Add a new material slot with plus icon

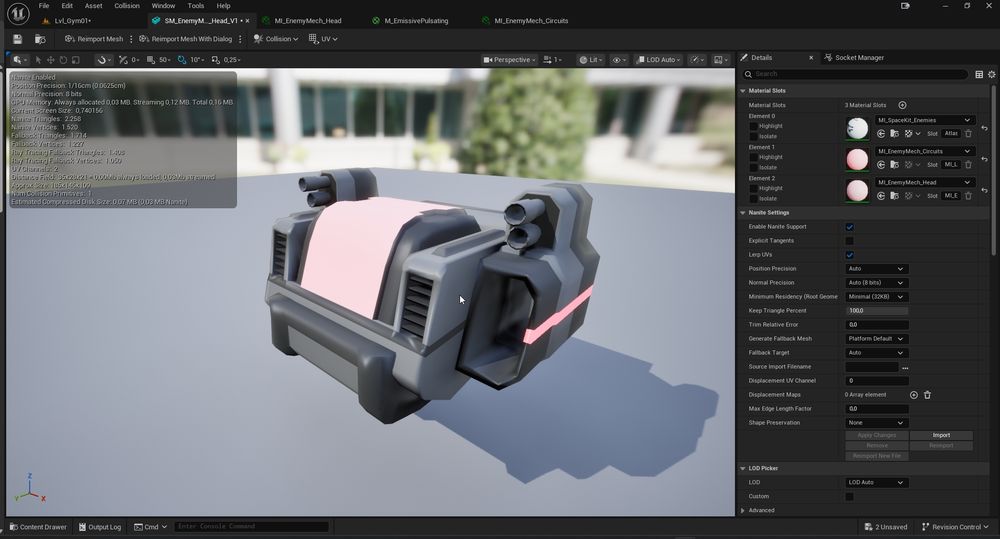pyautogui.click(x=902, y=105)
